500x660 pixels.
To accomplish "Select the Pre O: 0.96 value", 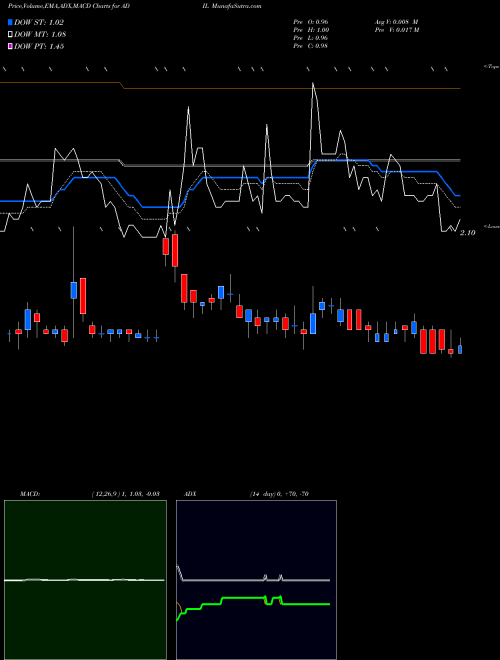I will coord(311,22).
